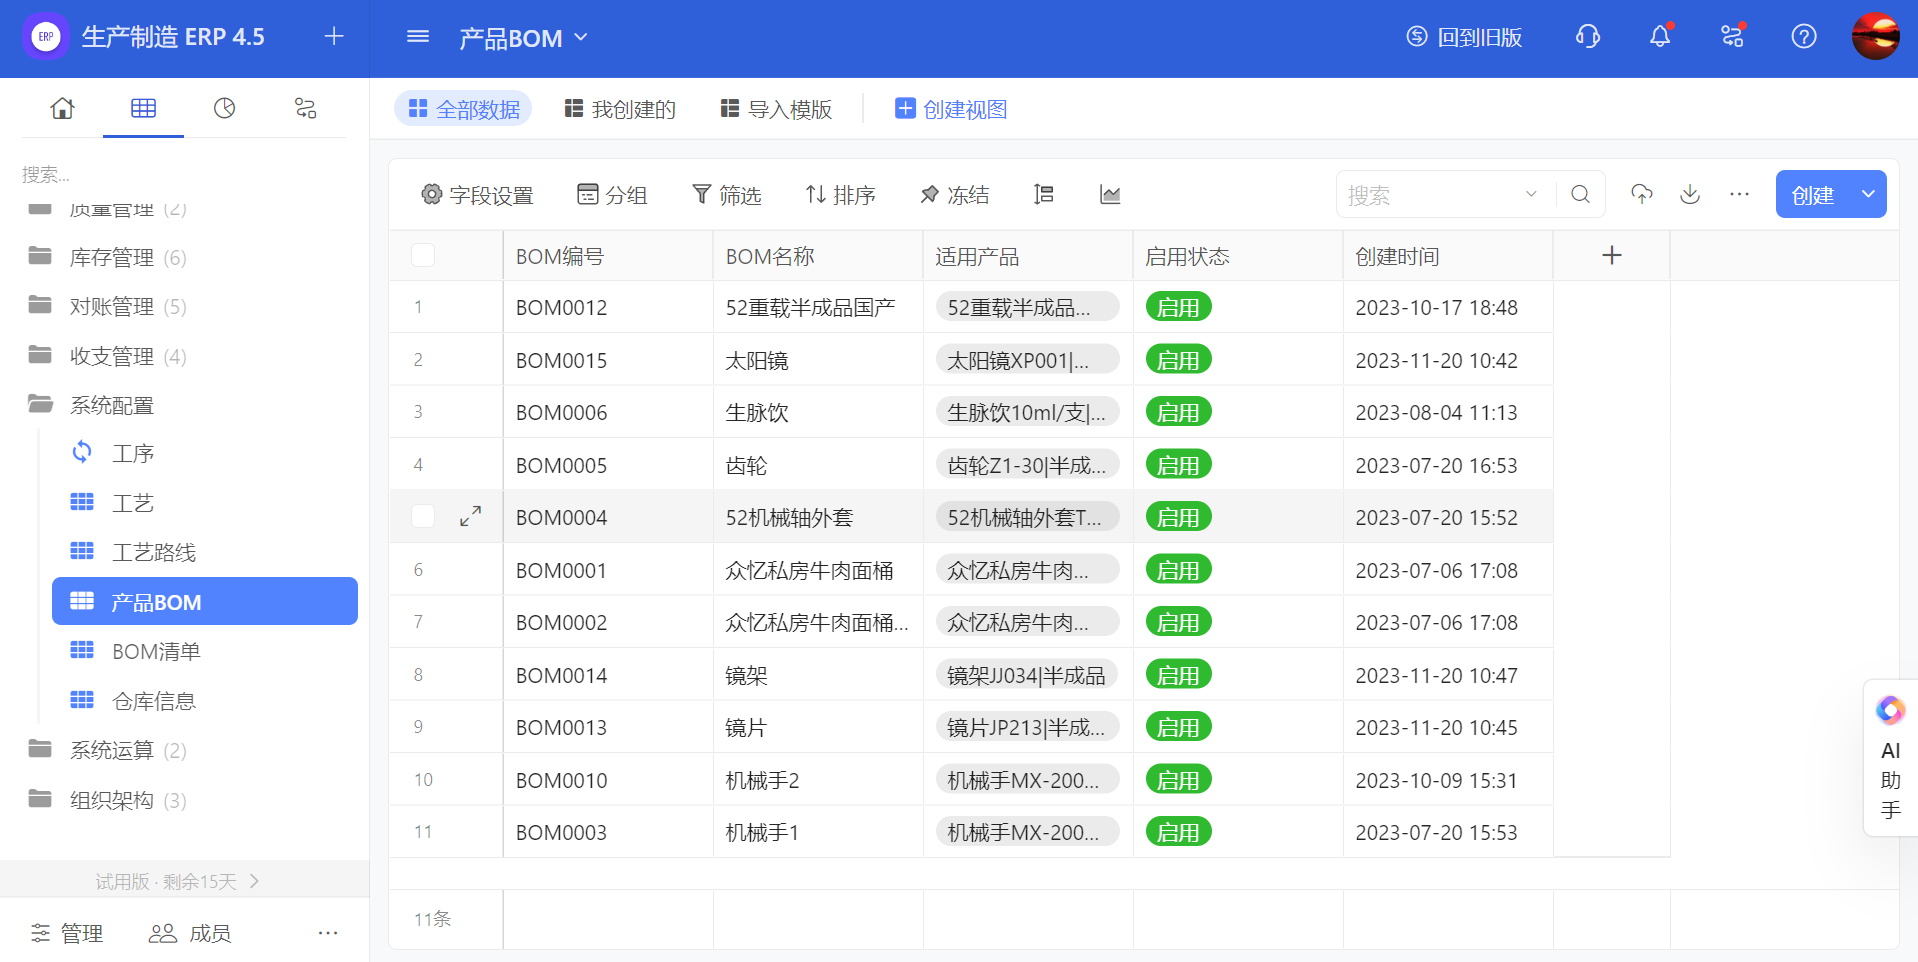
Task: Open the 创建 button dropdown arrow
Action: [1867, 194]
